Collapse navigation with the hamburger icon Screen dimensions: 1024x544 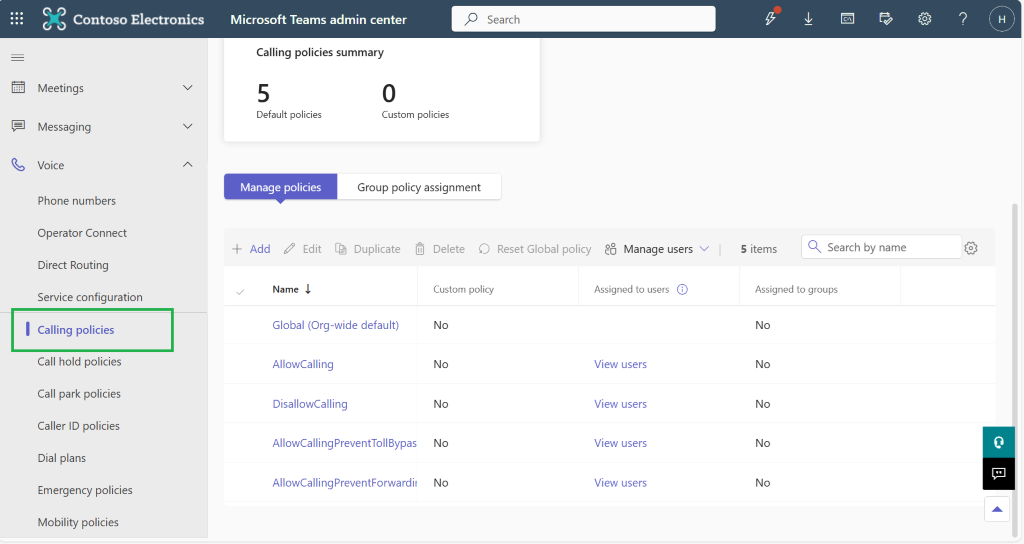tap(18, 57)
